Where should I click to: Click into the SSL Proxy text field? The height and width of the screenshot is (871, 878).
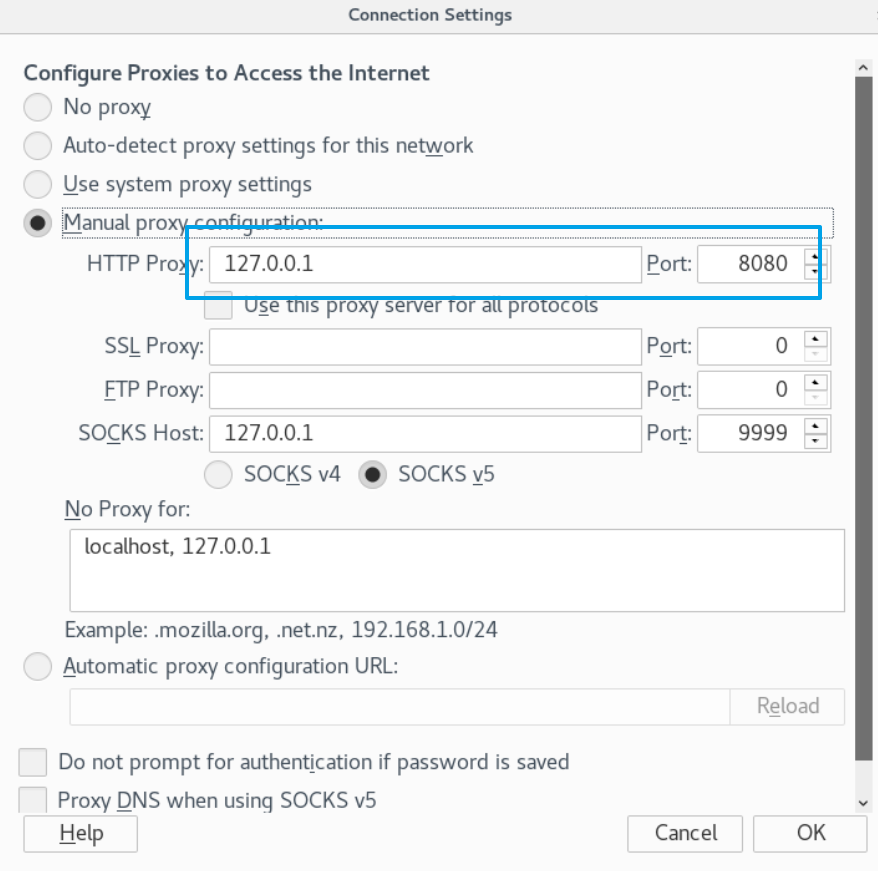pyautogui.click(x=425, y=347)
